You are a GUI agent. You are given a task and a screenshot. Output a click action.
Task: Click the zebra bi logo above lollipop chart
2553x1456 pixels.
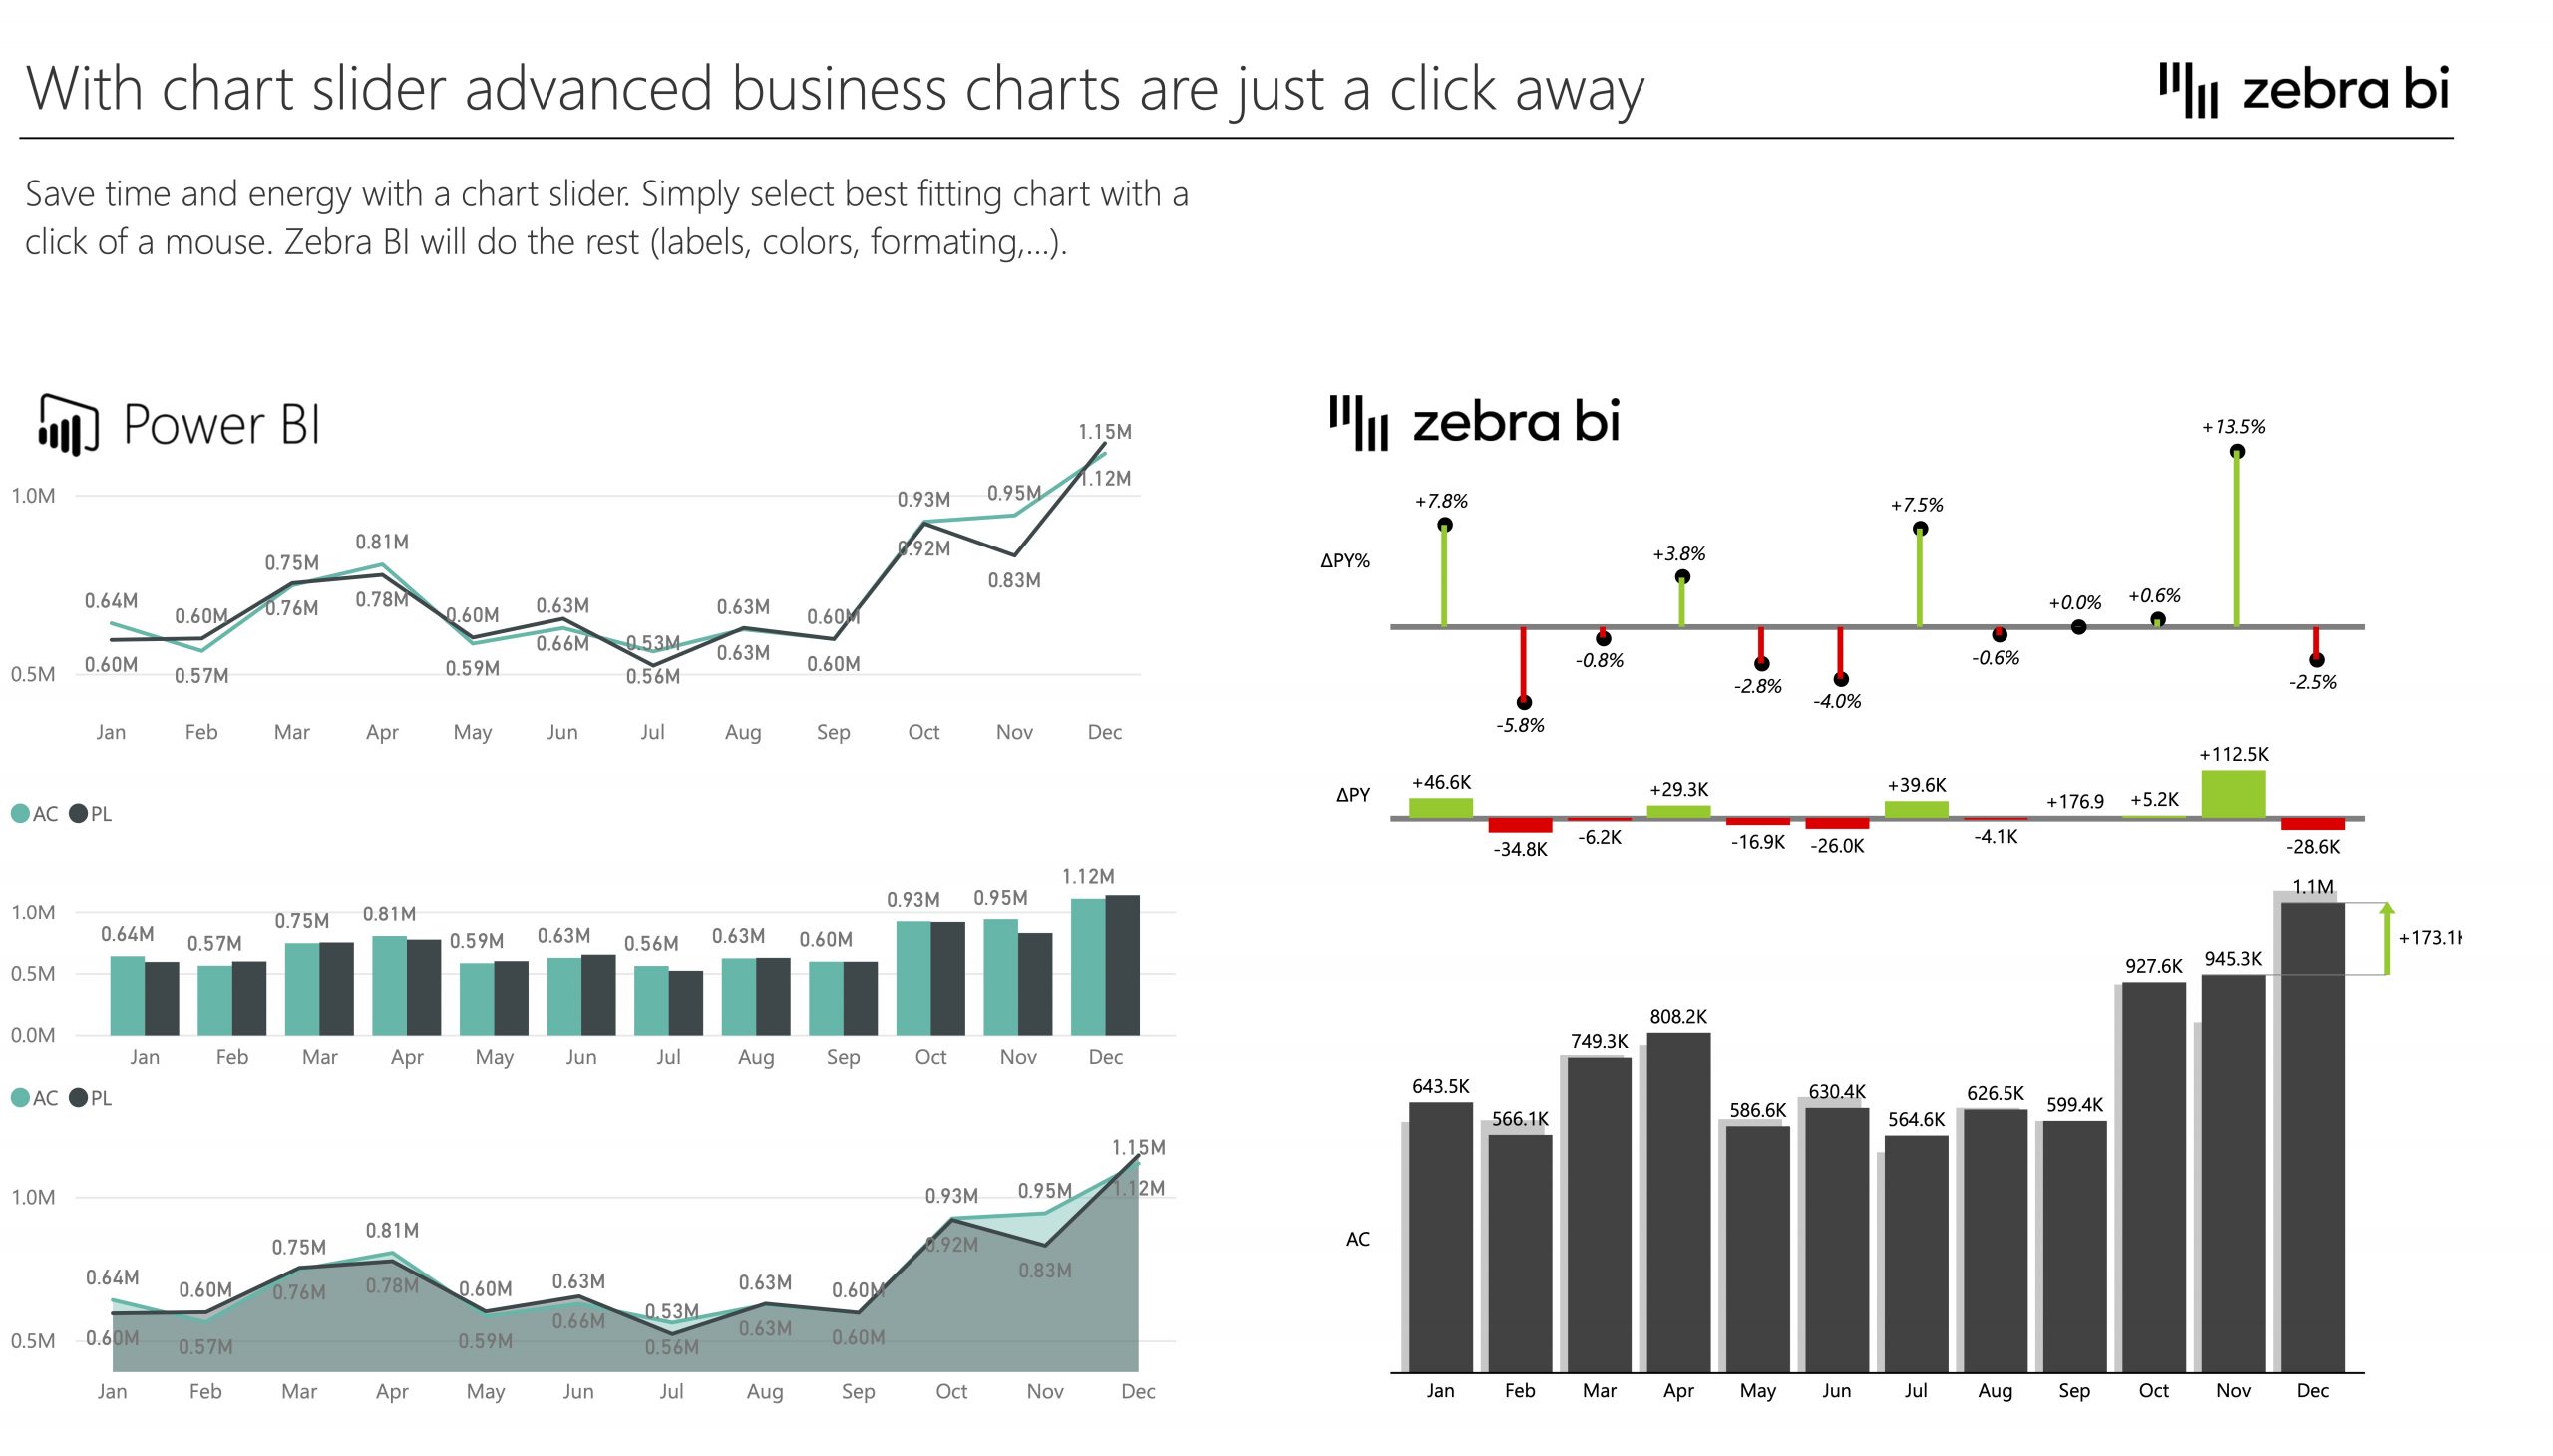[1474, 422]
